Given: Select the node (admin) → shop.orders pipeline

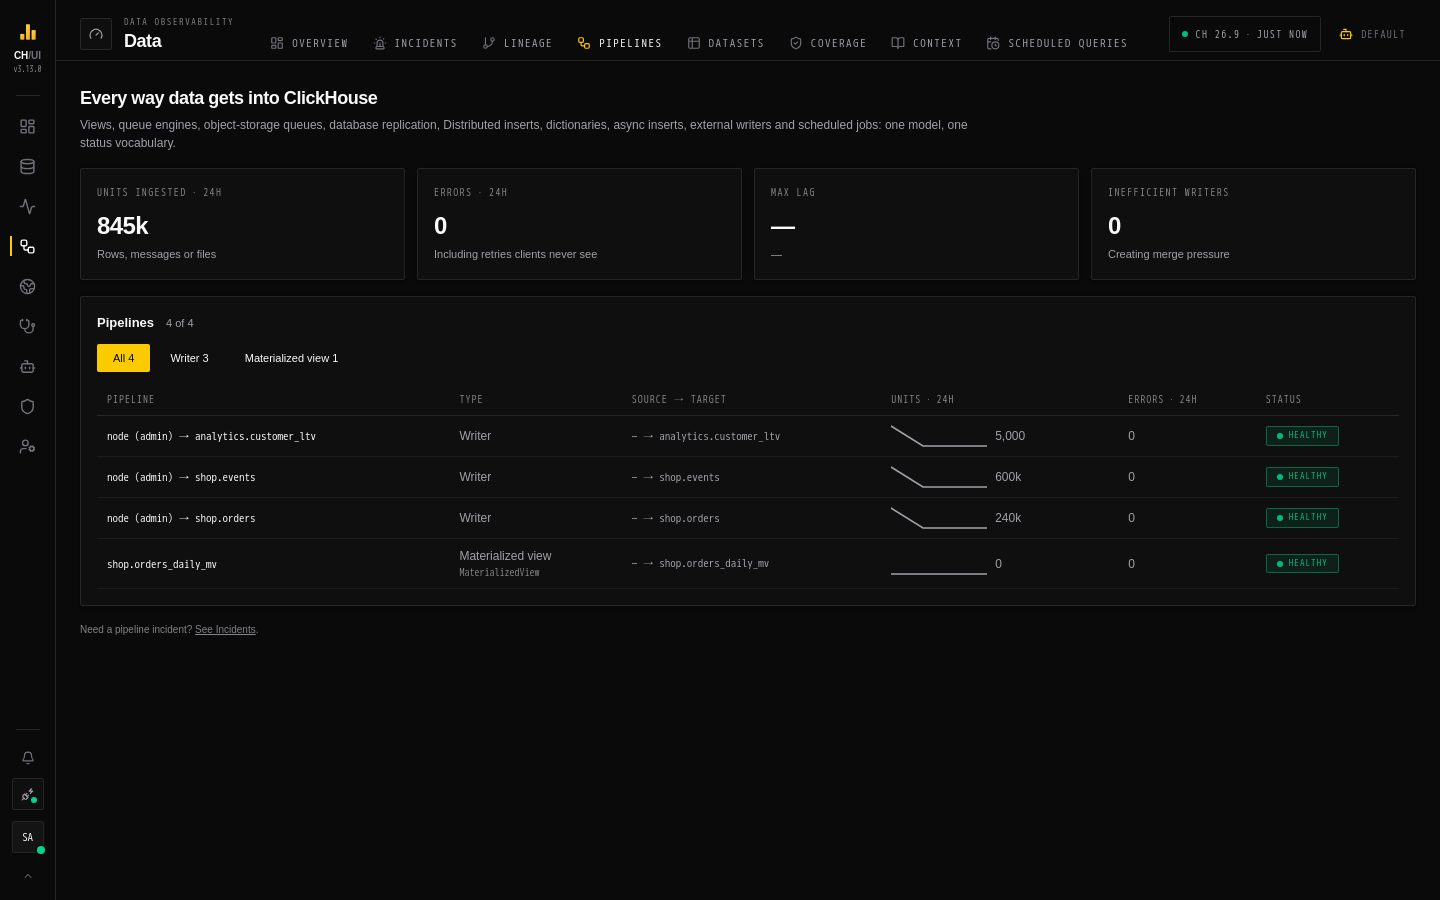Looking at the screenshot, I should (x=181, y=518).
